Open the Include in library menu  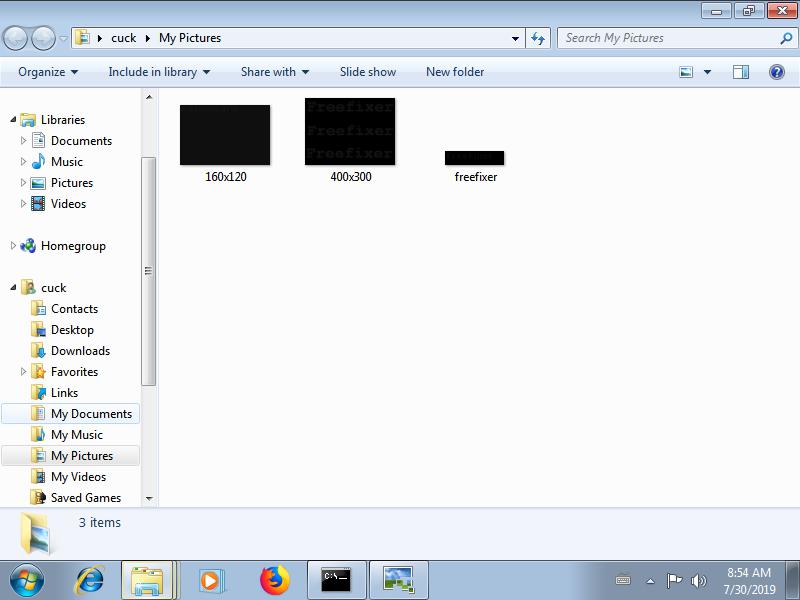coord(159,72)
